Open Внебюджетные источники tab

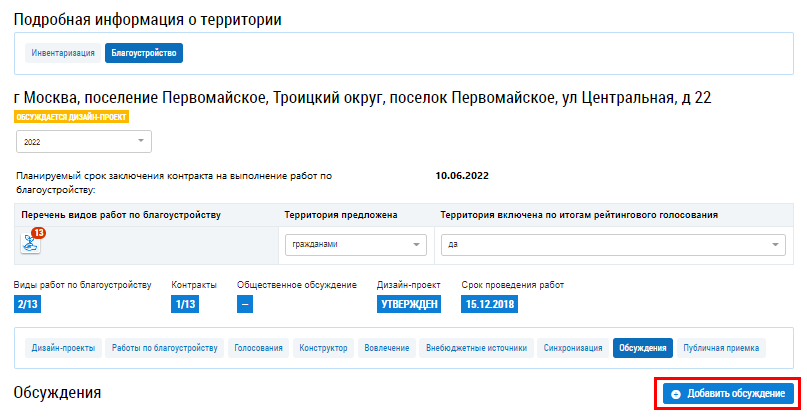click(476, 348)
